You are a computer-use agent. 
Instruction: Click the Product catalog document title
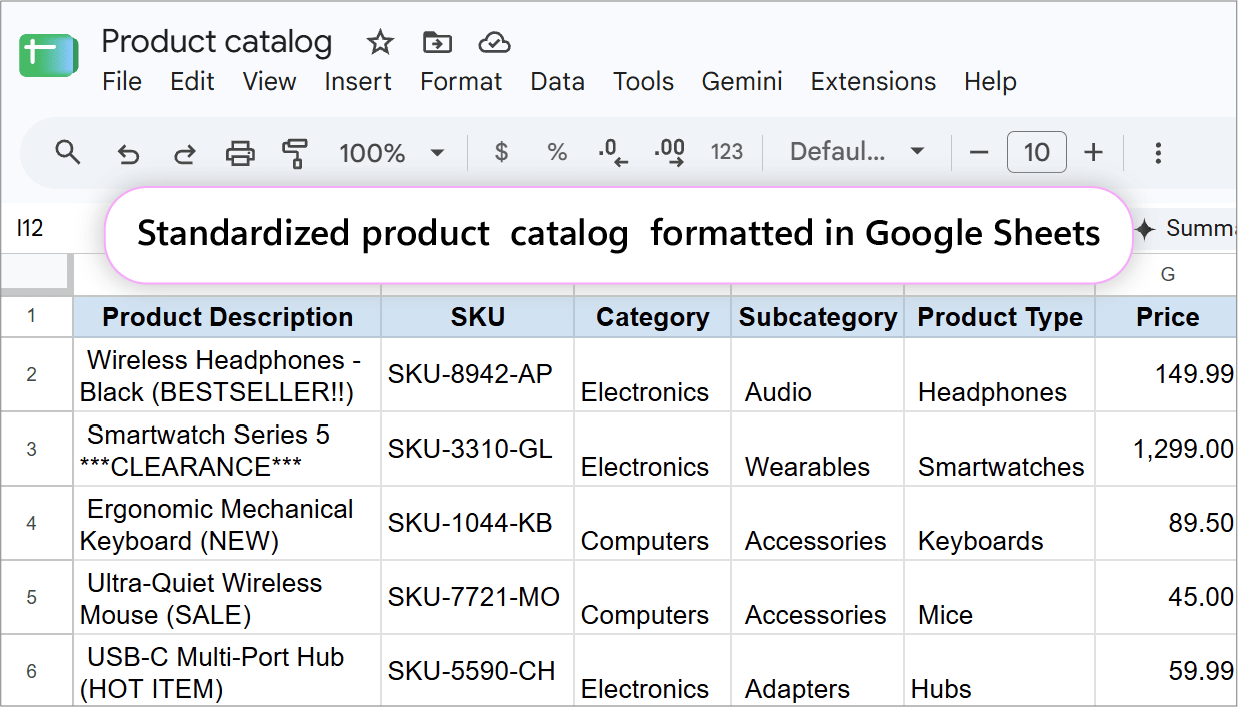(217, 42)
